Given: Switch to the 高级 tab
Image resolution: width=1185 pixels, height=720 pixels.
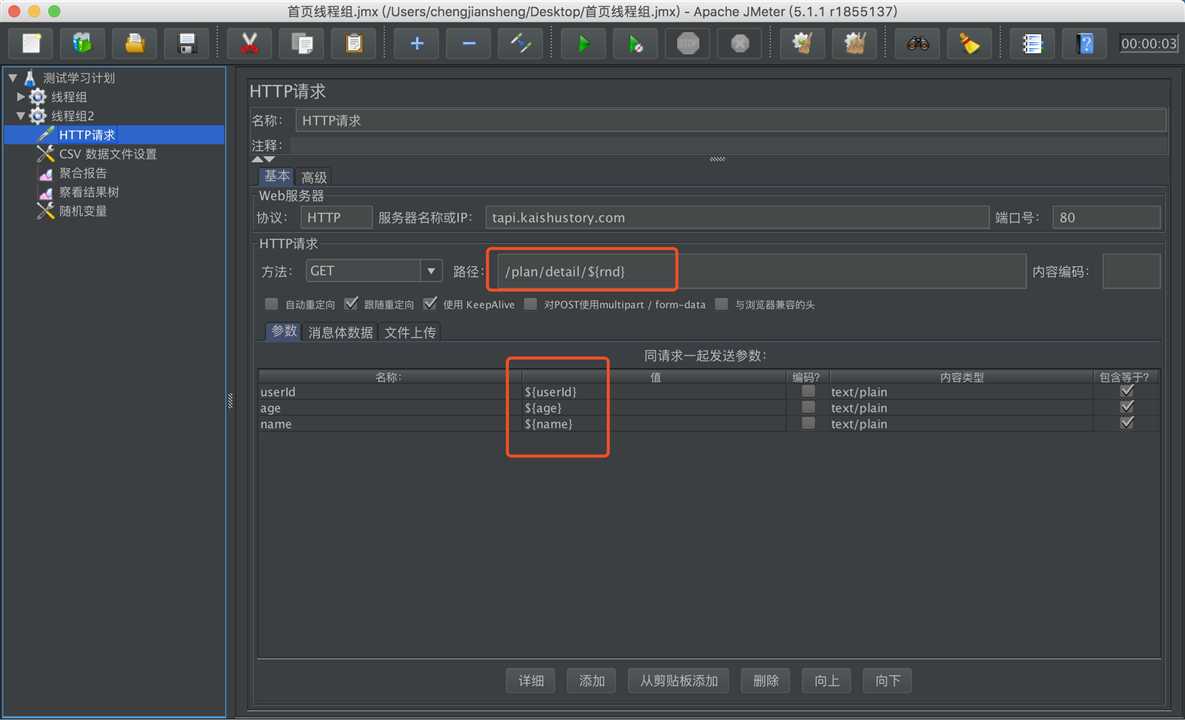Looking at the screenshot, I should click(x=314, y=177).
